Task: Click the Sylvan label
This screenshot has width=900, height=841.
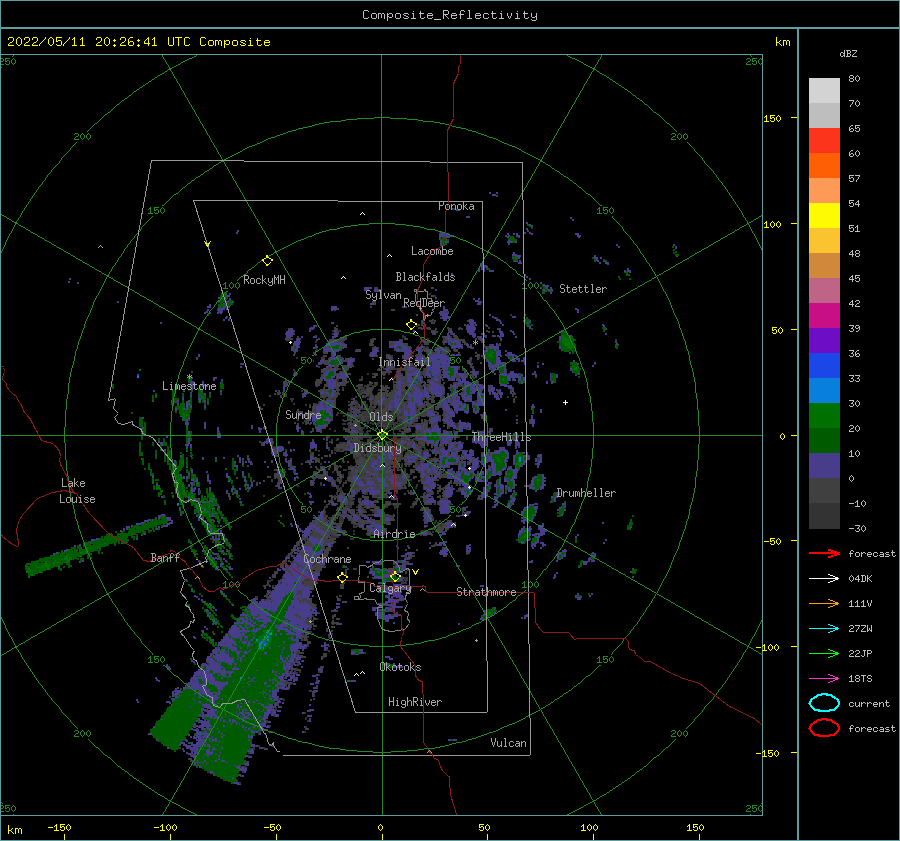Action: (x=383, y=295)
